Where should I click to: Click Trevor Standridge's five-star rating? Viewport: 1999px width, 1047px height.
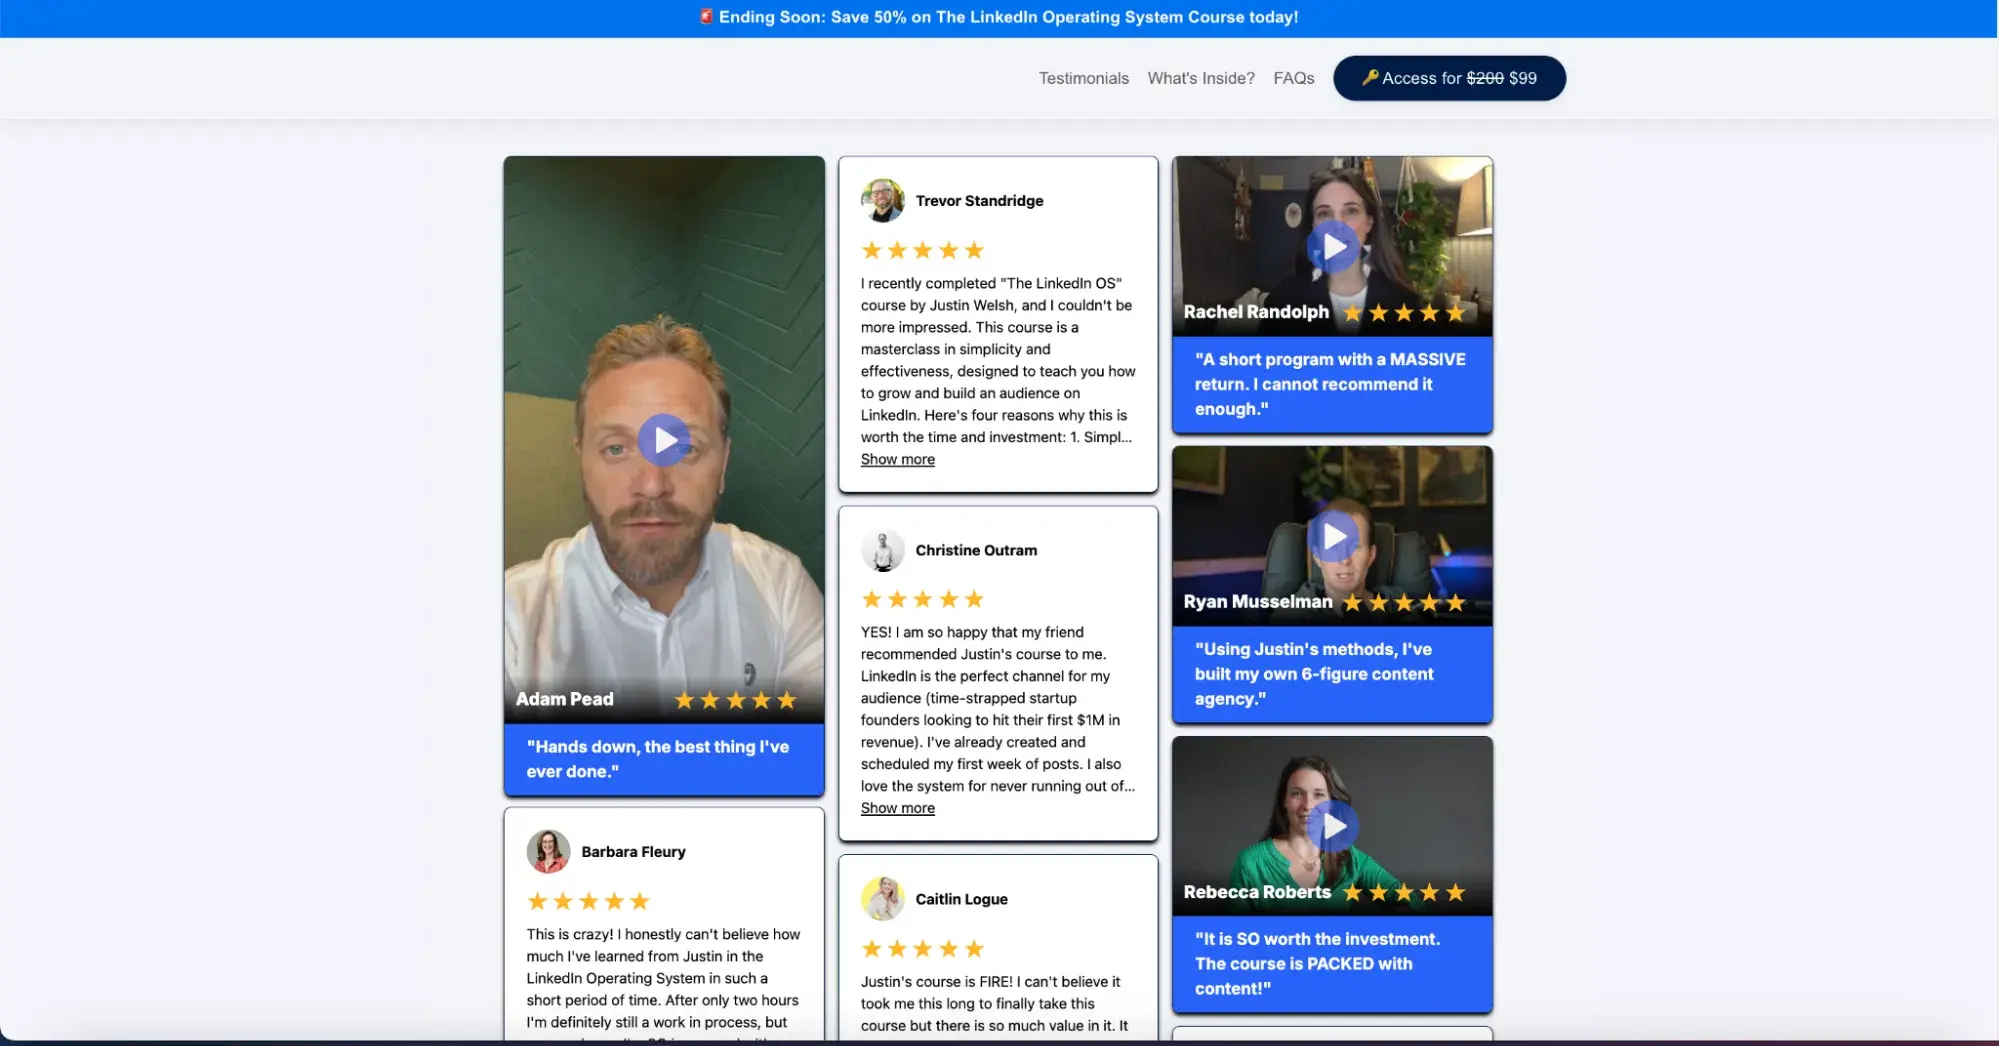point(922,251)
